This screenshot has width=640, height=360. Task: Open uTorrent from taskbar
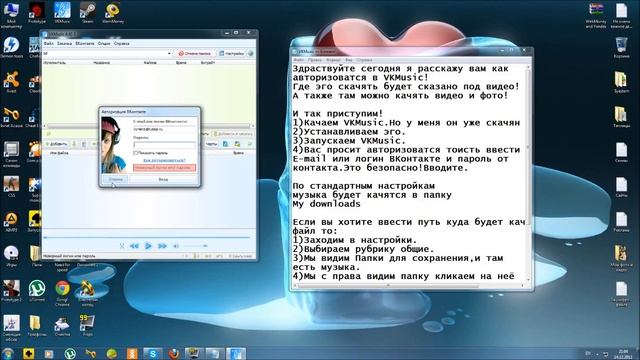70,353
